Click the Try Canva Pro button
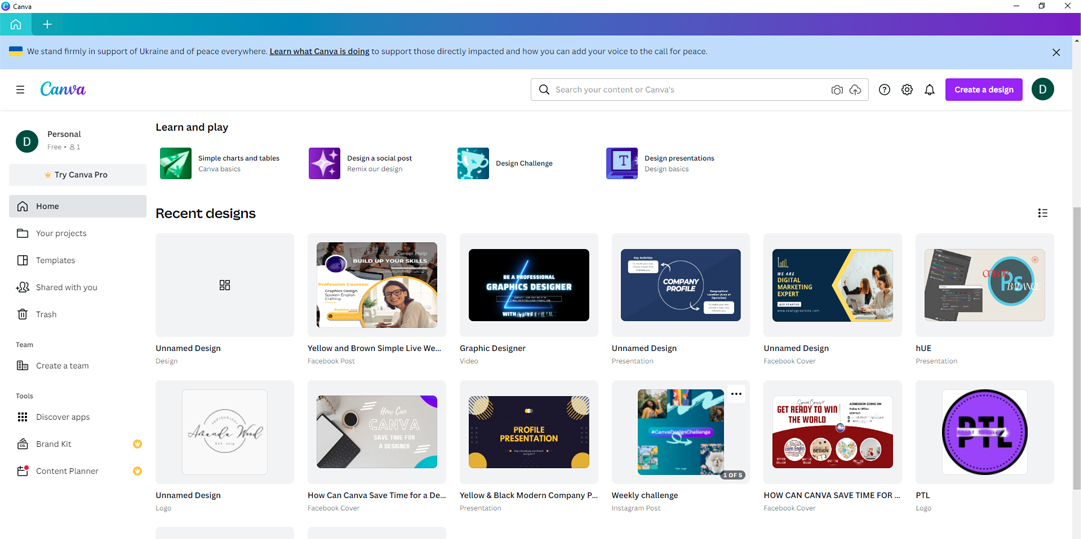The image size is (1081, 539). pos(78,174)
